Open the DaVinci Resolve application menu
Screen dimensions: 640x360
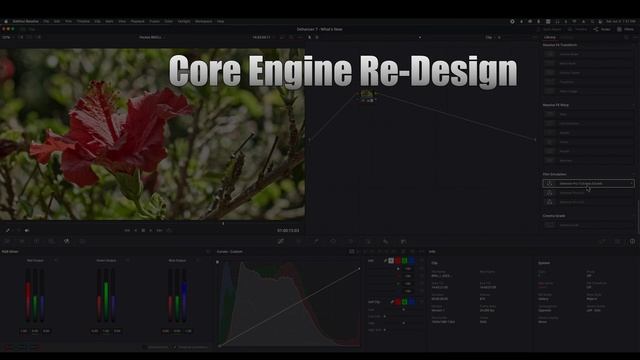coord(25,21)
